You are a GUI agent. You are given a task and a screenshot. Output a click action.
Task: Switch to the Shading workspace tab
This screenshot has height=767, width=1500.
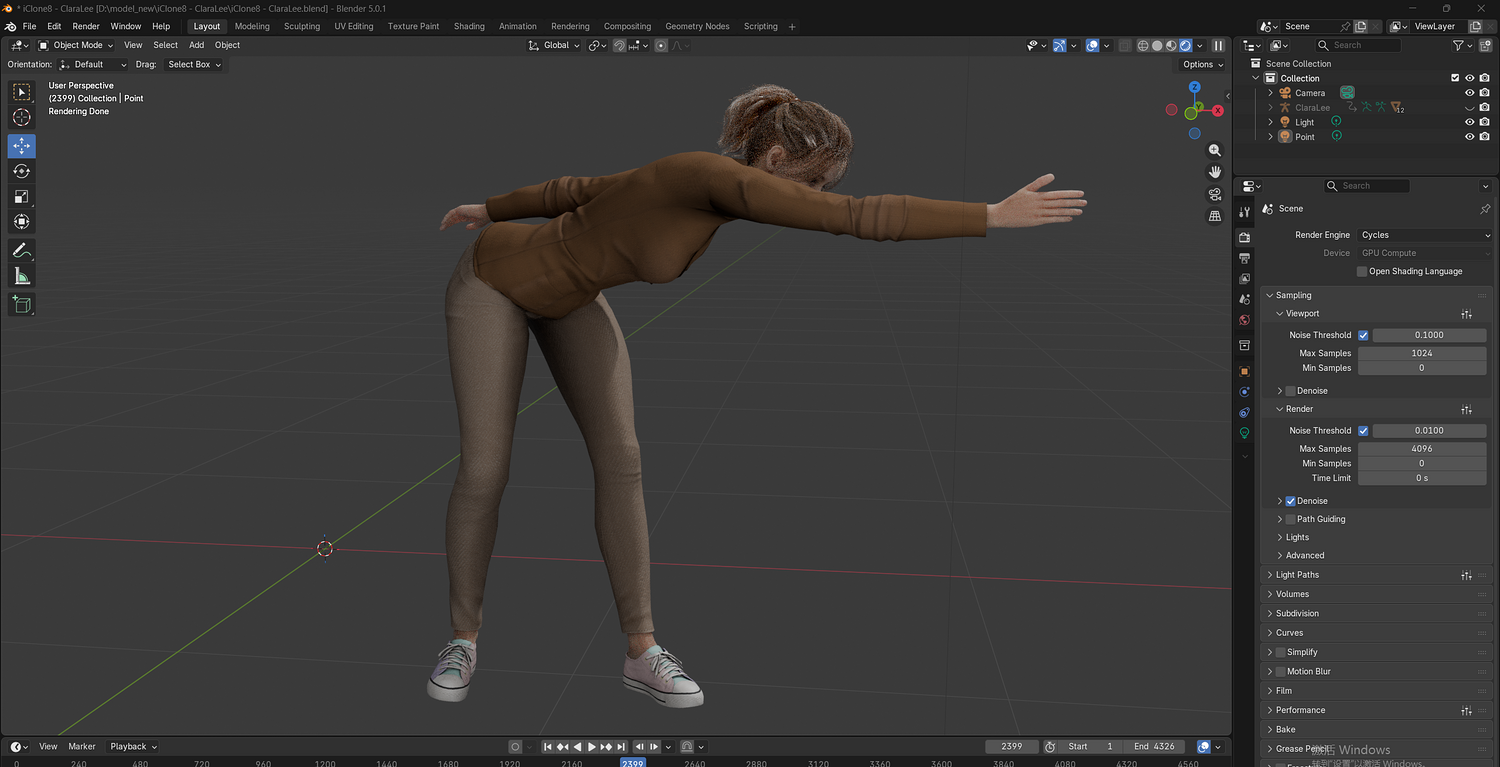469,26
